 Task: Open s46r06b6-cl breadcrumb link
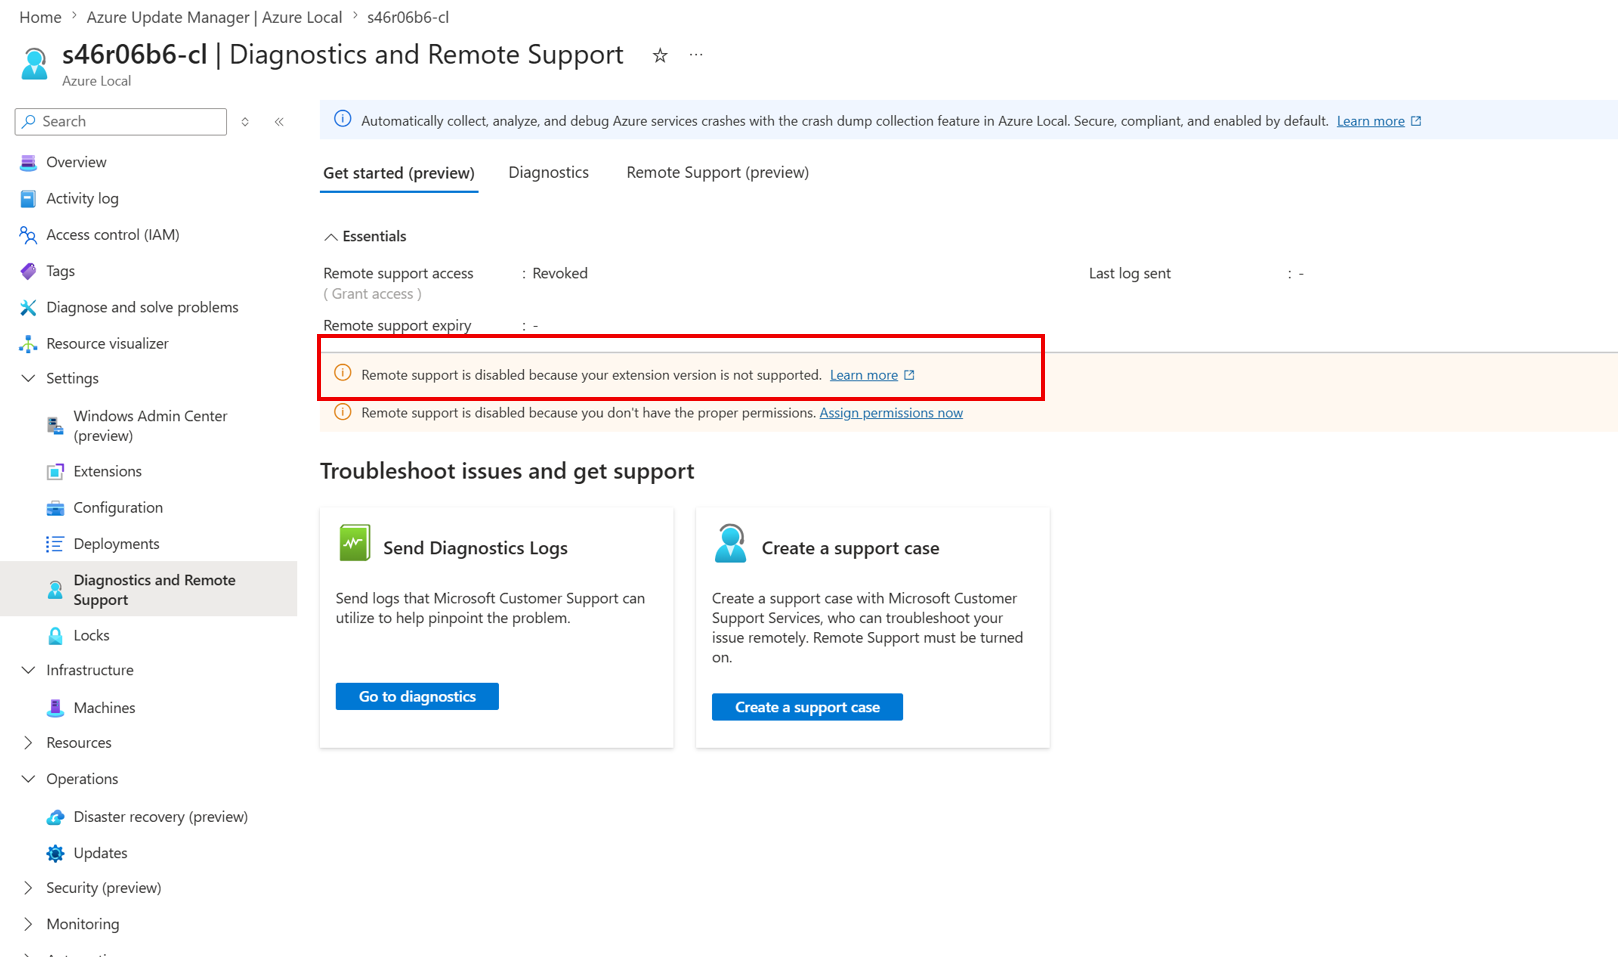pos(408,17)
